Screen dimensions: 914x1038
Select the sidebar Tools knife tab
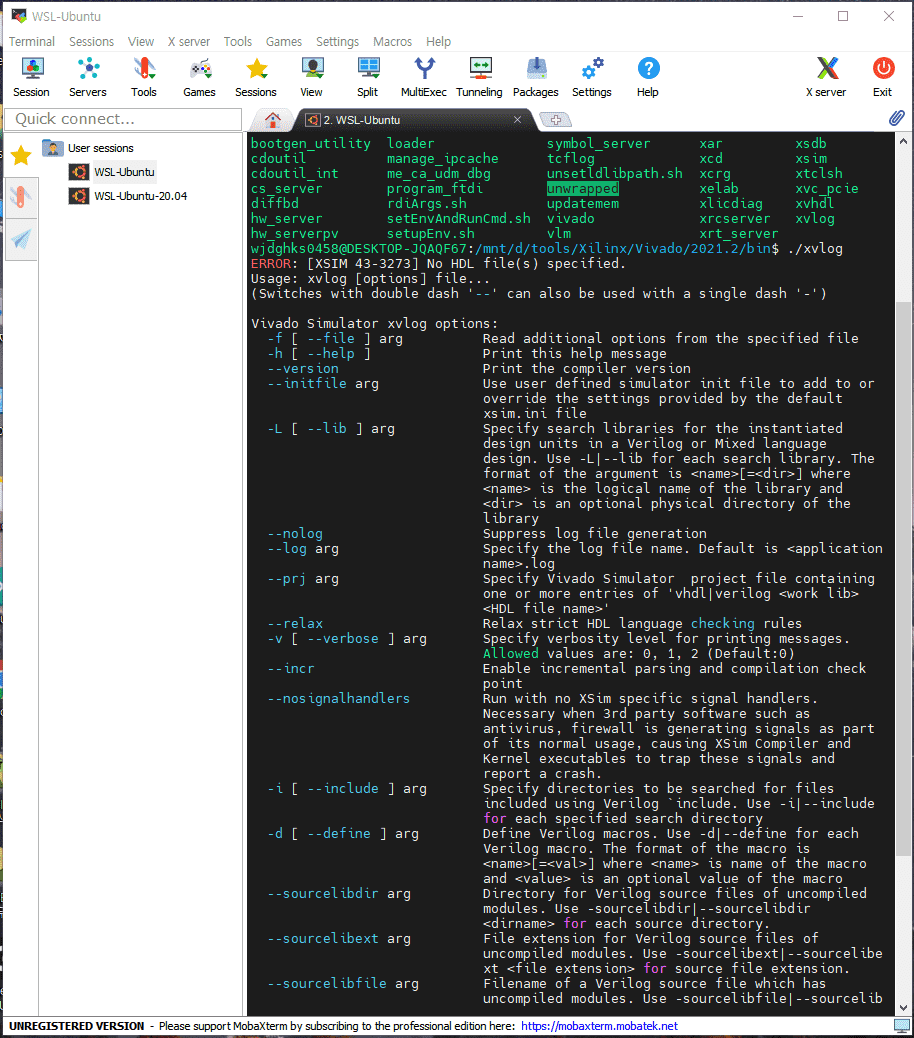click(21, 197)
